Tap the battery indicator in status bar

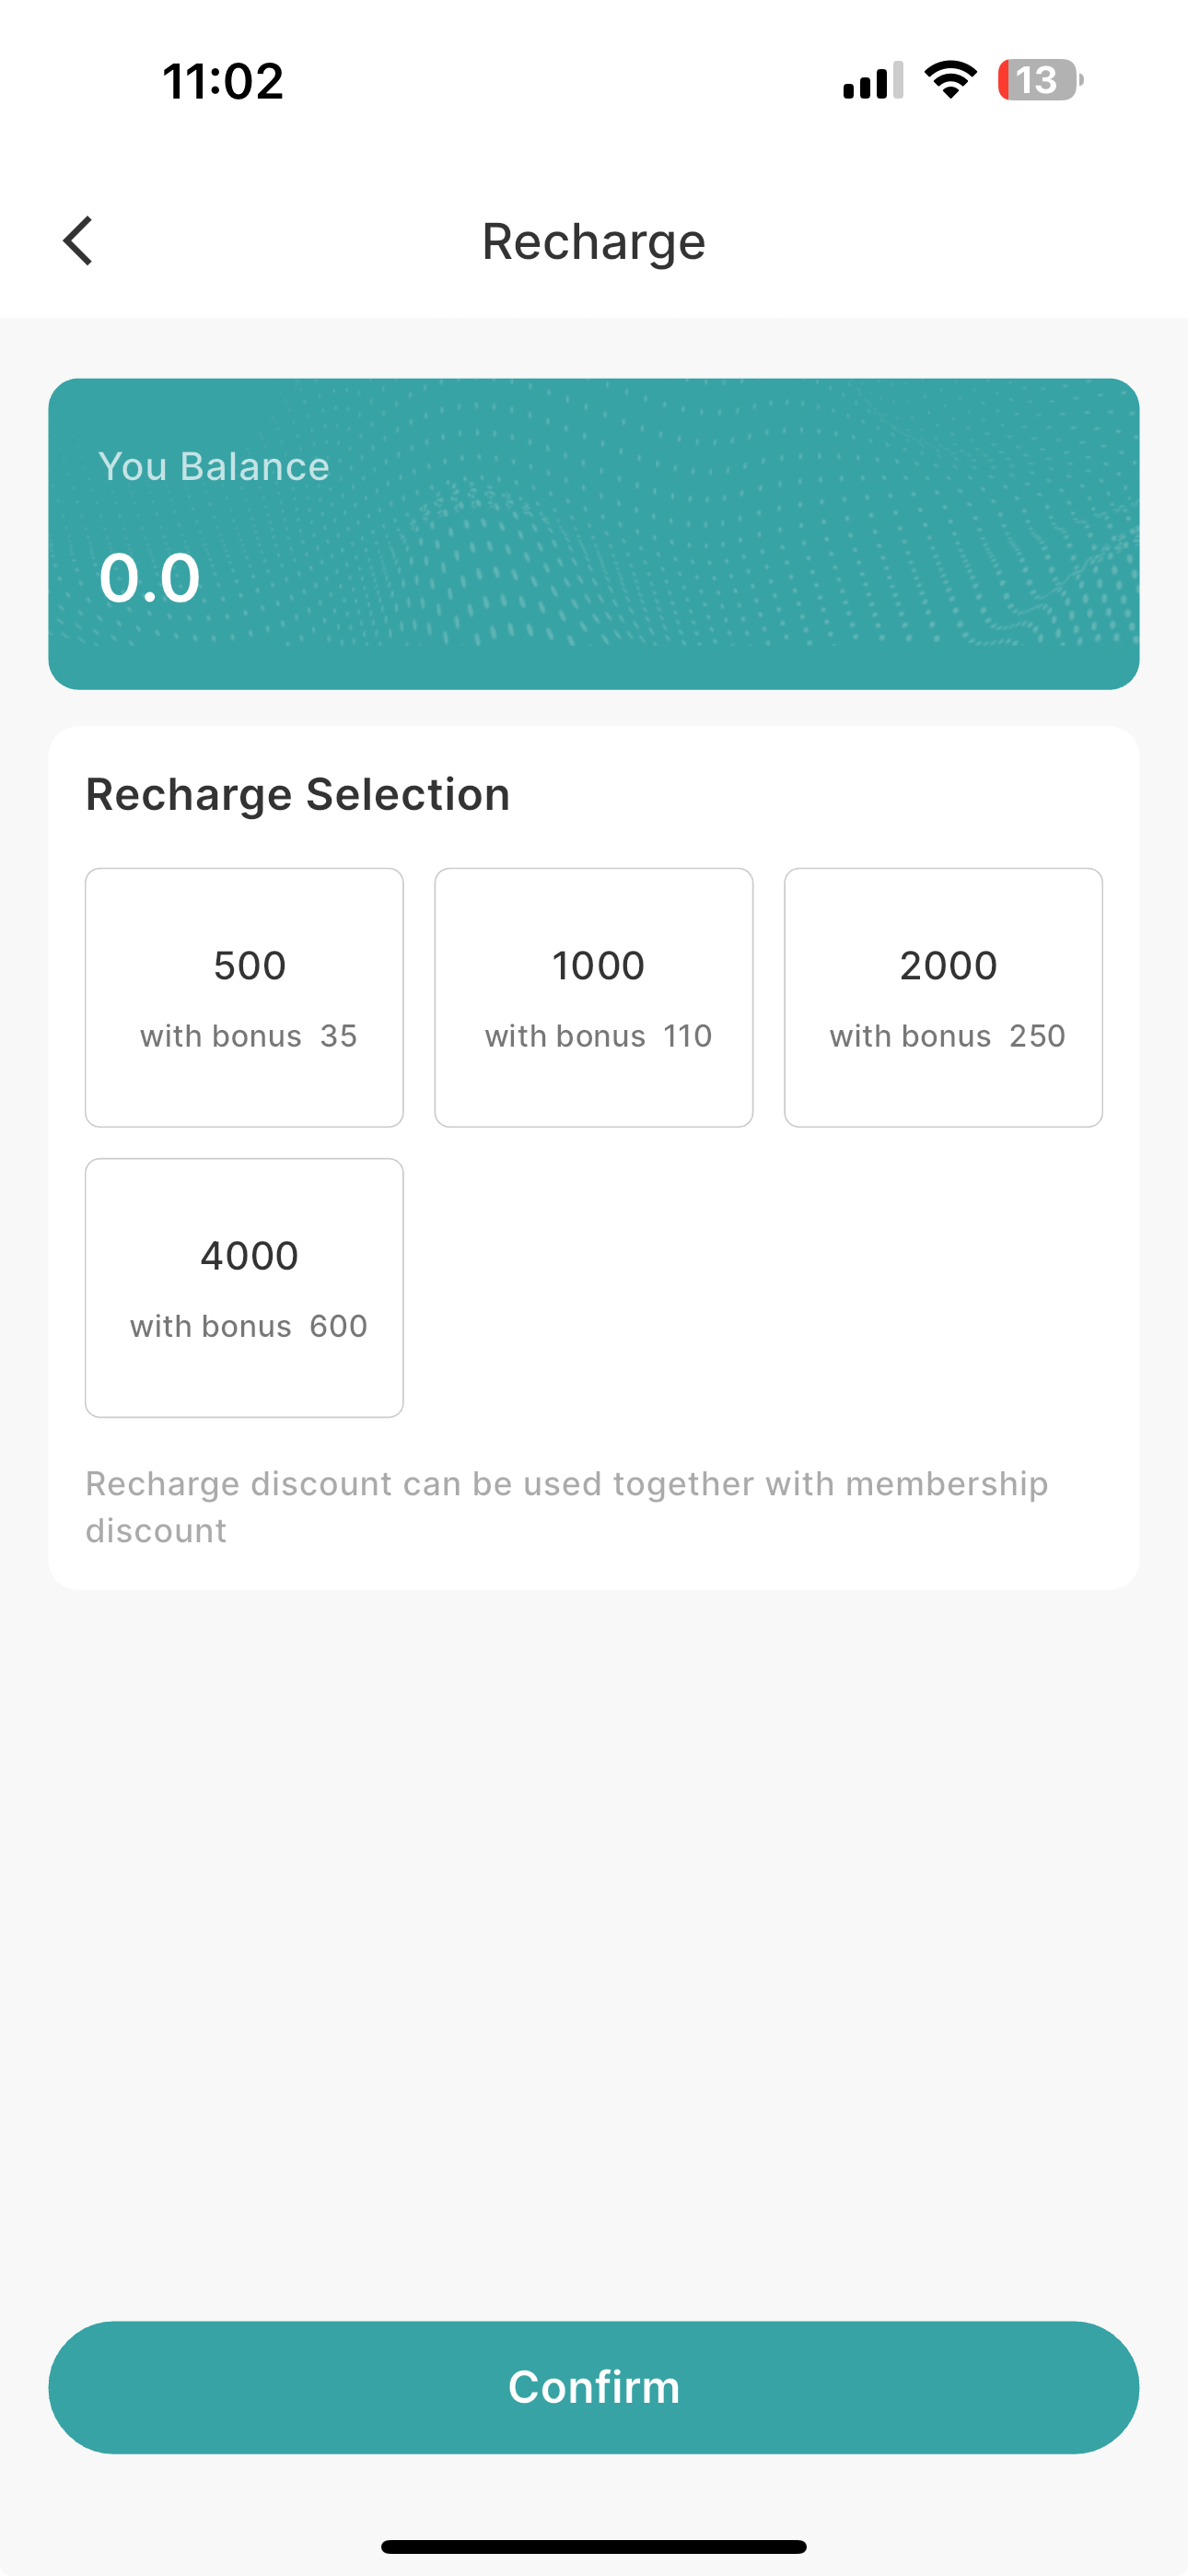(1040, 80)
